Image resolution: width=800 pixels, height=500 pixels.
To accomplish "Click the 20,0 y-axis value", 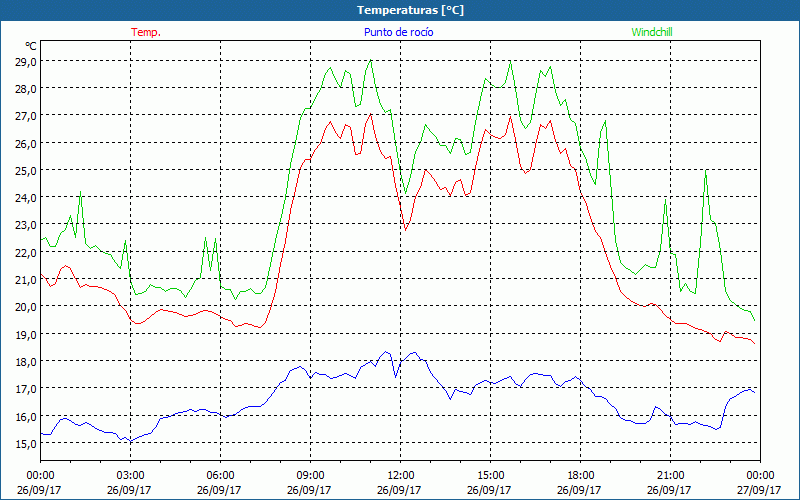I will point(25,307).
